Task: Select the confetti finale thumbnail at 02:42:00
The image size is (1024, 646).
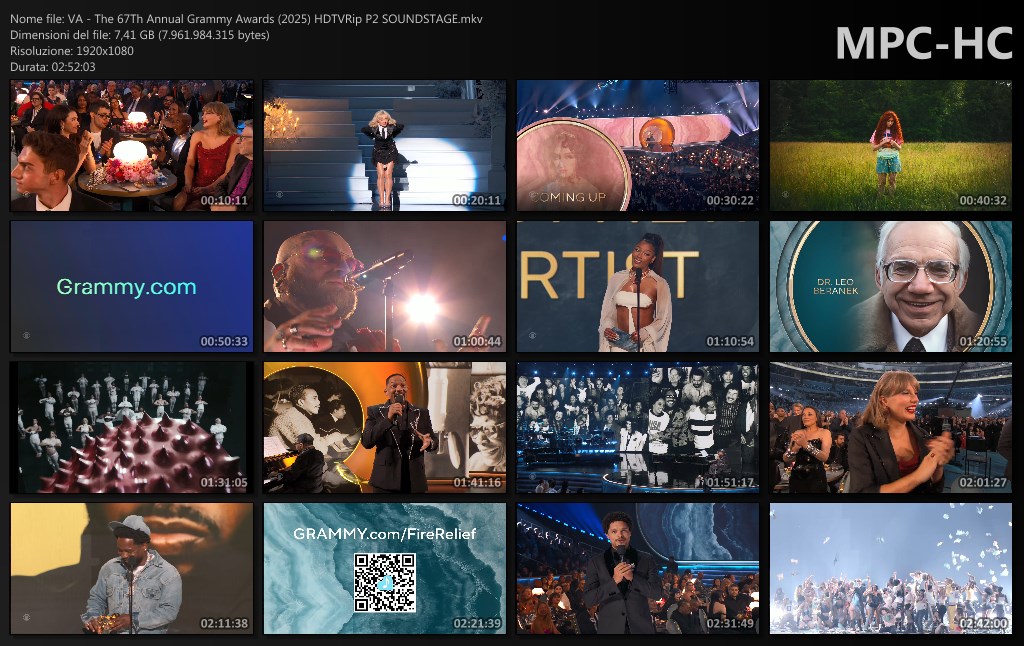Action: coord(890,569)
